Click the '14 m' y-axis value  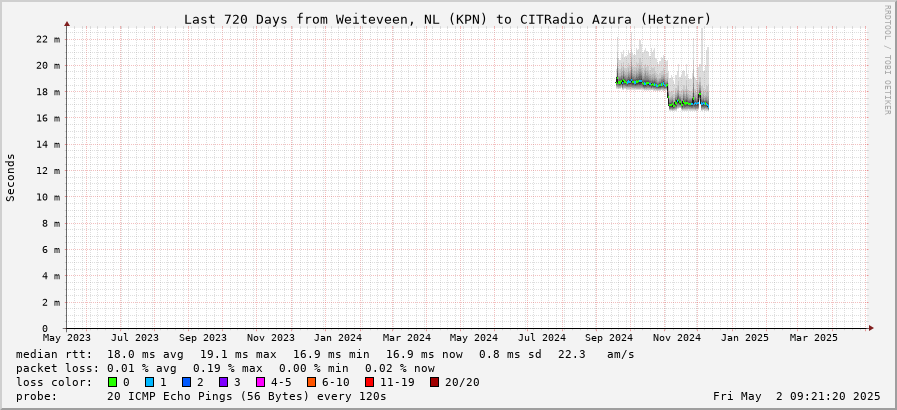click(48, 144)
